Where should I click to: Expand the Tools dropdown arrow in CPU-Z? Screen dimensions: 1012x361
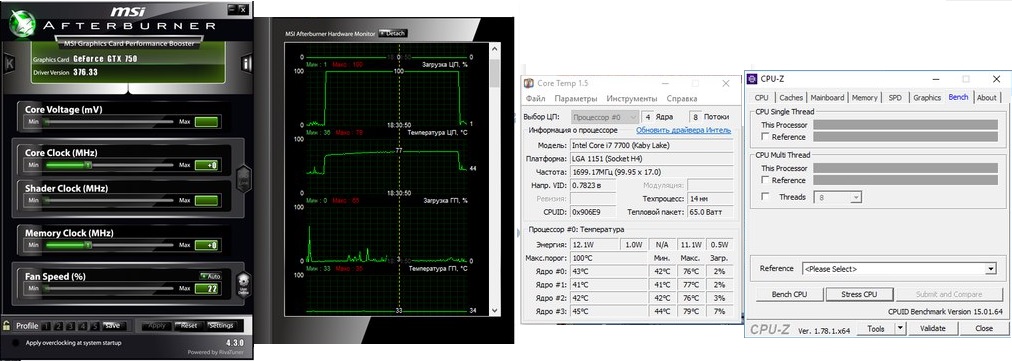[x=900, y=328]
